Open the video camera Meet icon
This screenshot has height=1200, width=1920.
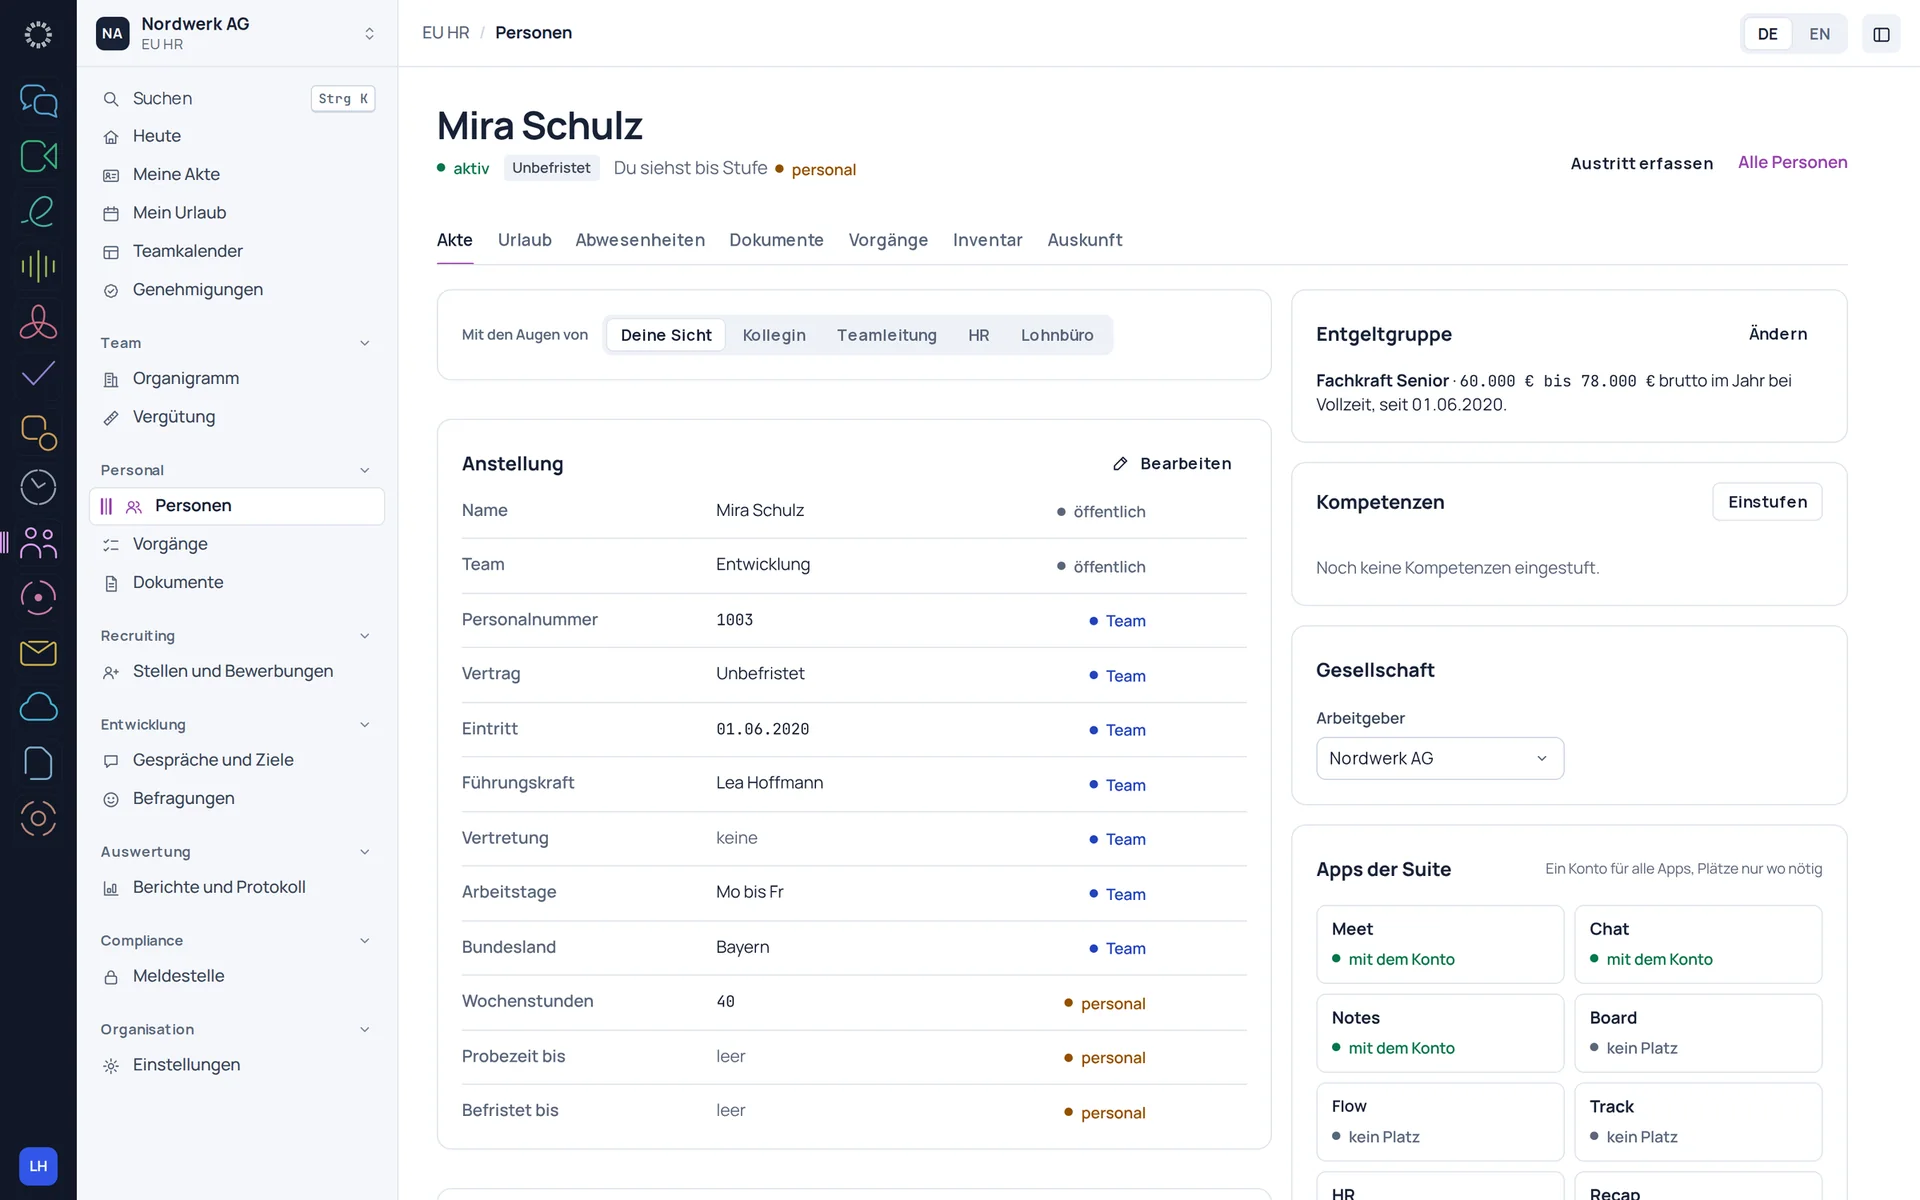(38, 155)
